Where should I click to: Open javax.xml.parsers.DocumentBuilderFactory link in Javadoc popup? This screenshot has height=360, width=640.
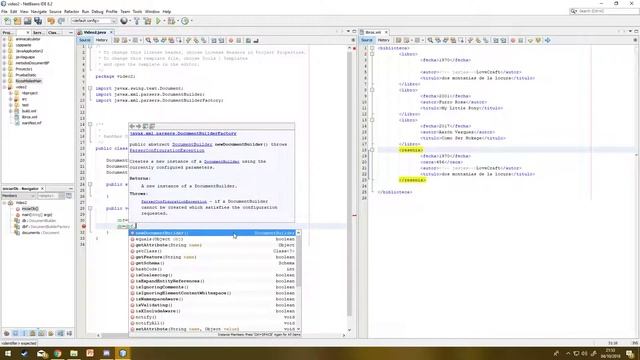[183, 133]
